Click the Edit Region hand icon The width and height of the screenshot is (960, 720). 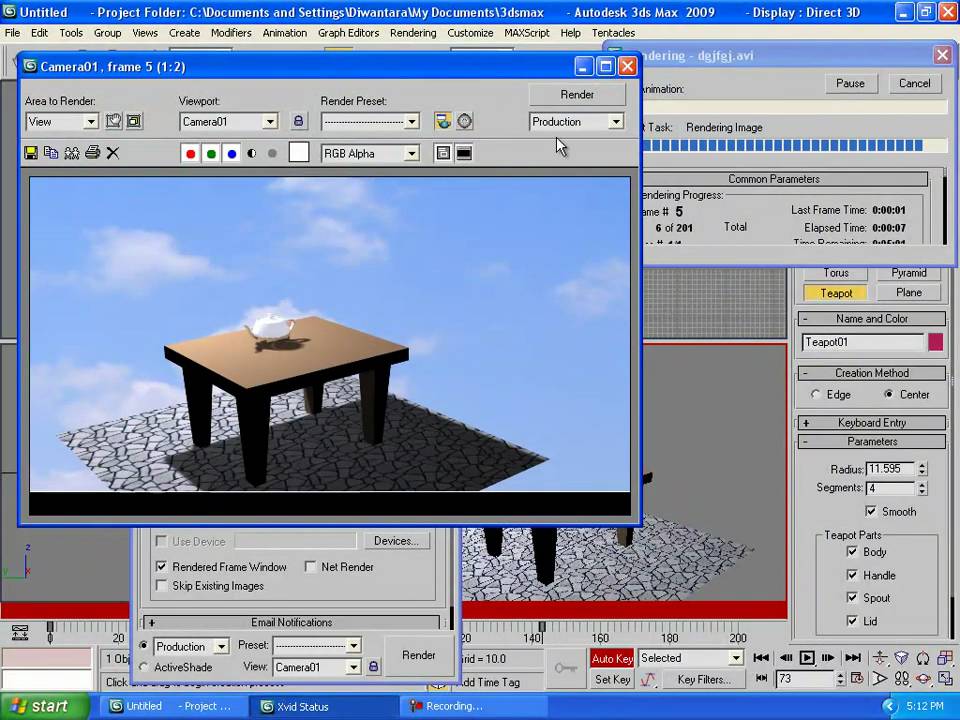point(113,121)
